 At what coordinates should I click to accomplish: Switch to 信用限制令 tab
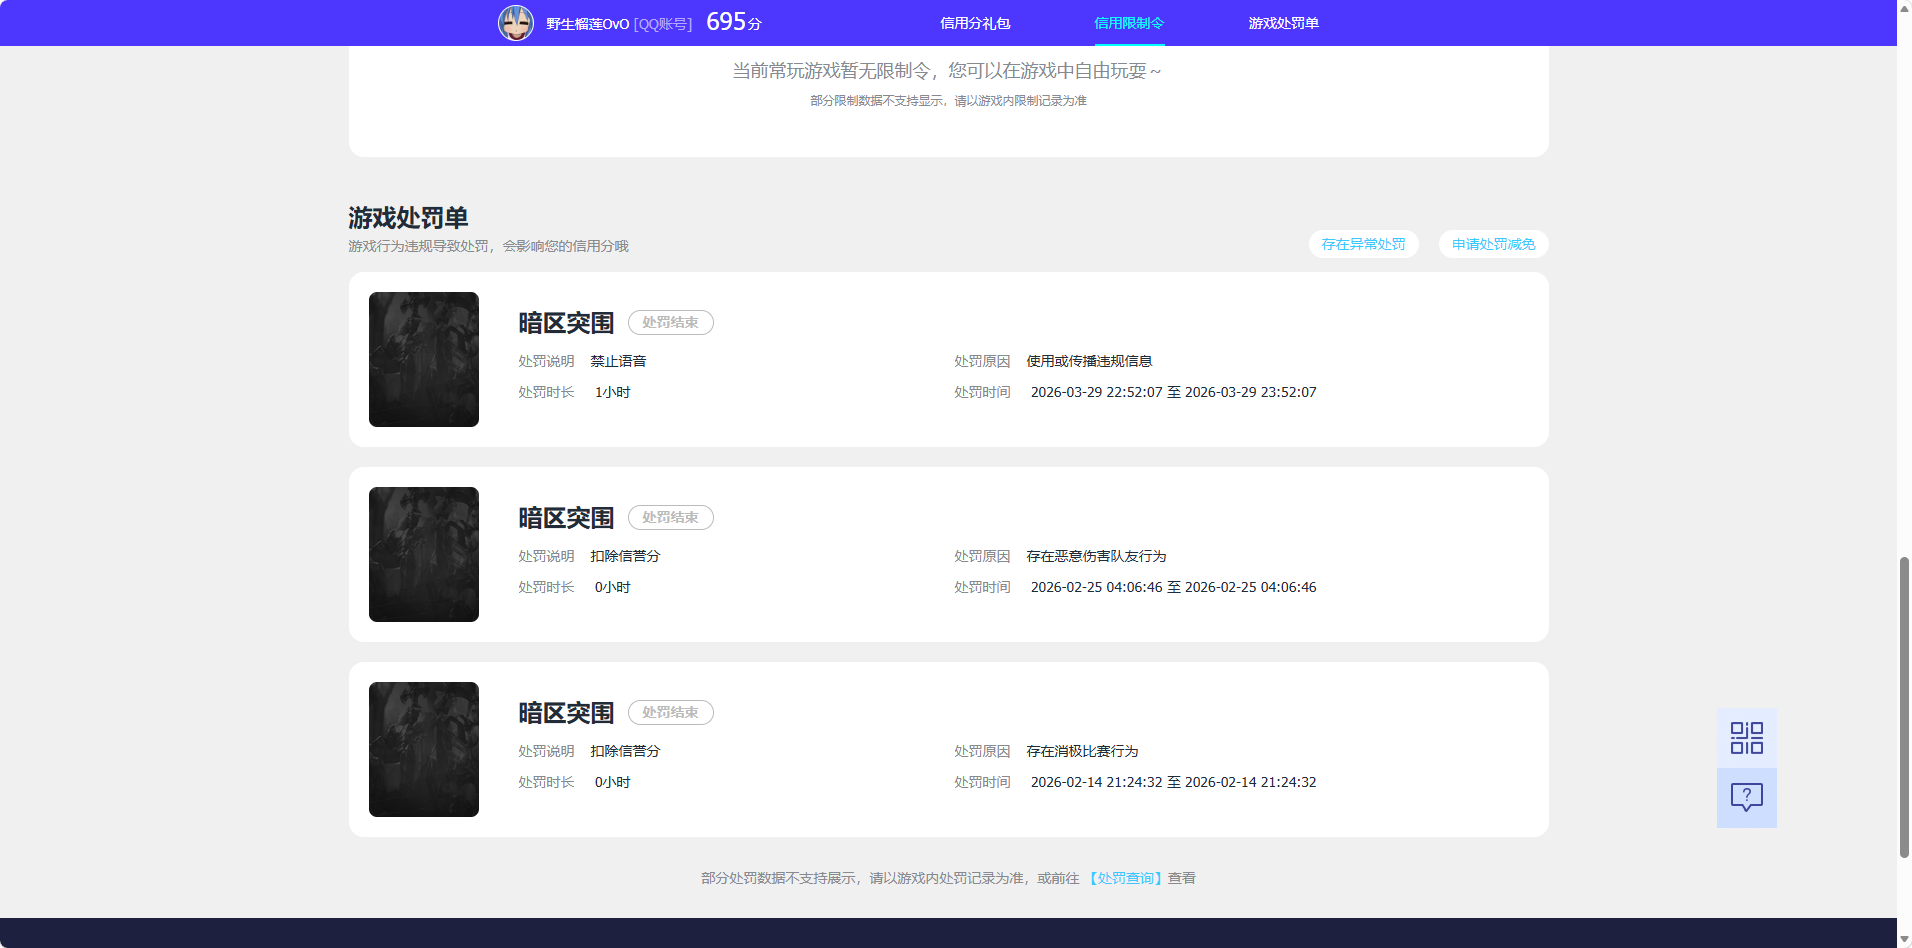coord(1129,23)
